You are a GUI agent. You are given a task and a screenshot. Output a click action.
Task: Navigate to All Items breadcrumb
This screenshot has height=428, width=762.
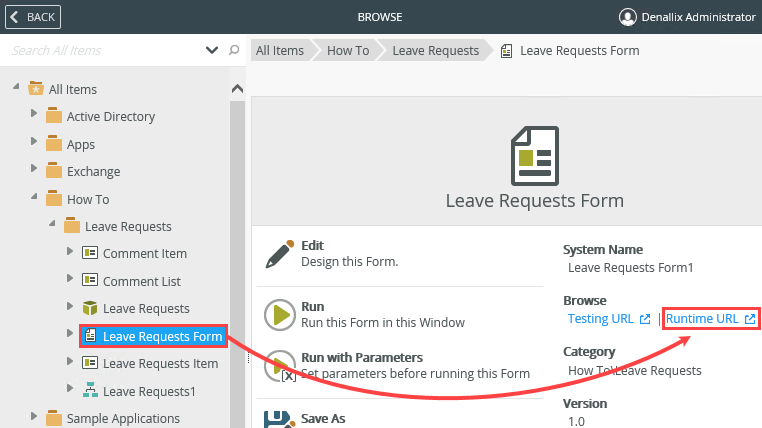(279, 50)
